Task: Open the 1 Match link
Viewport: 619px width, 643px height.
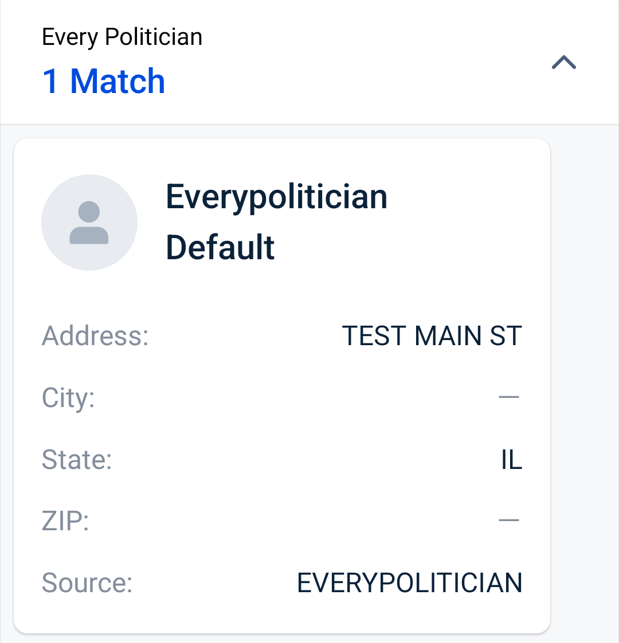Action: (x=104, y=81)
